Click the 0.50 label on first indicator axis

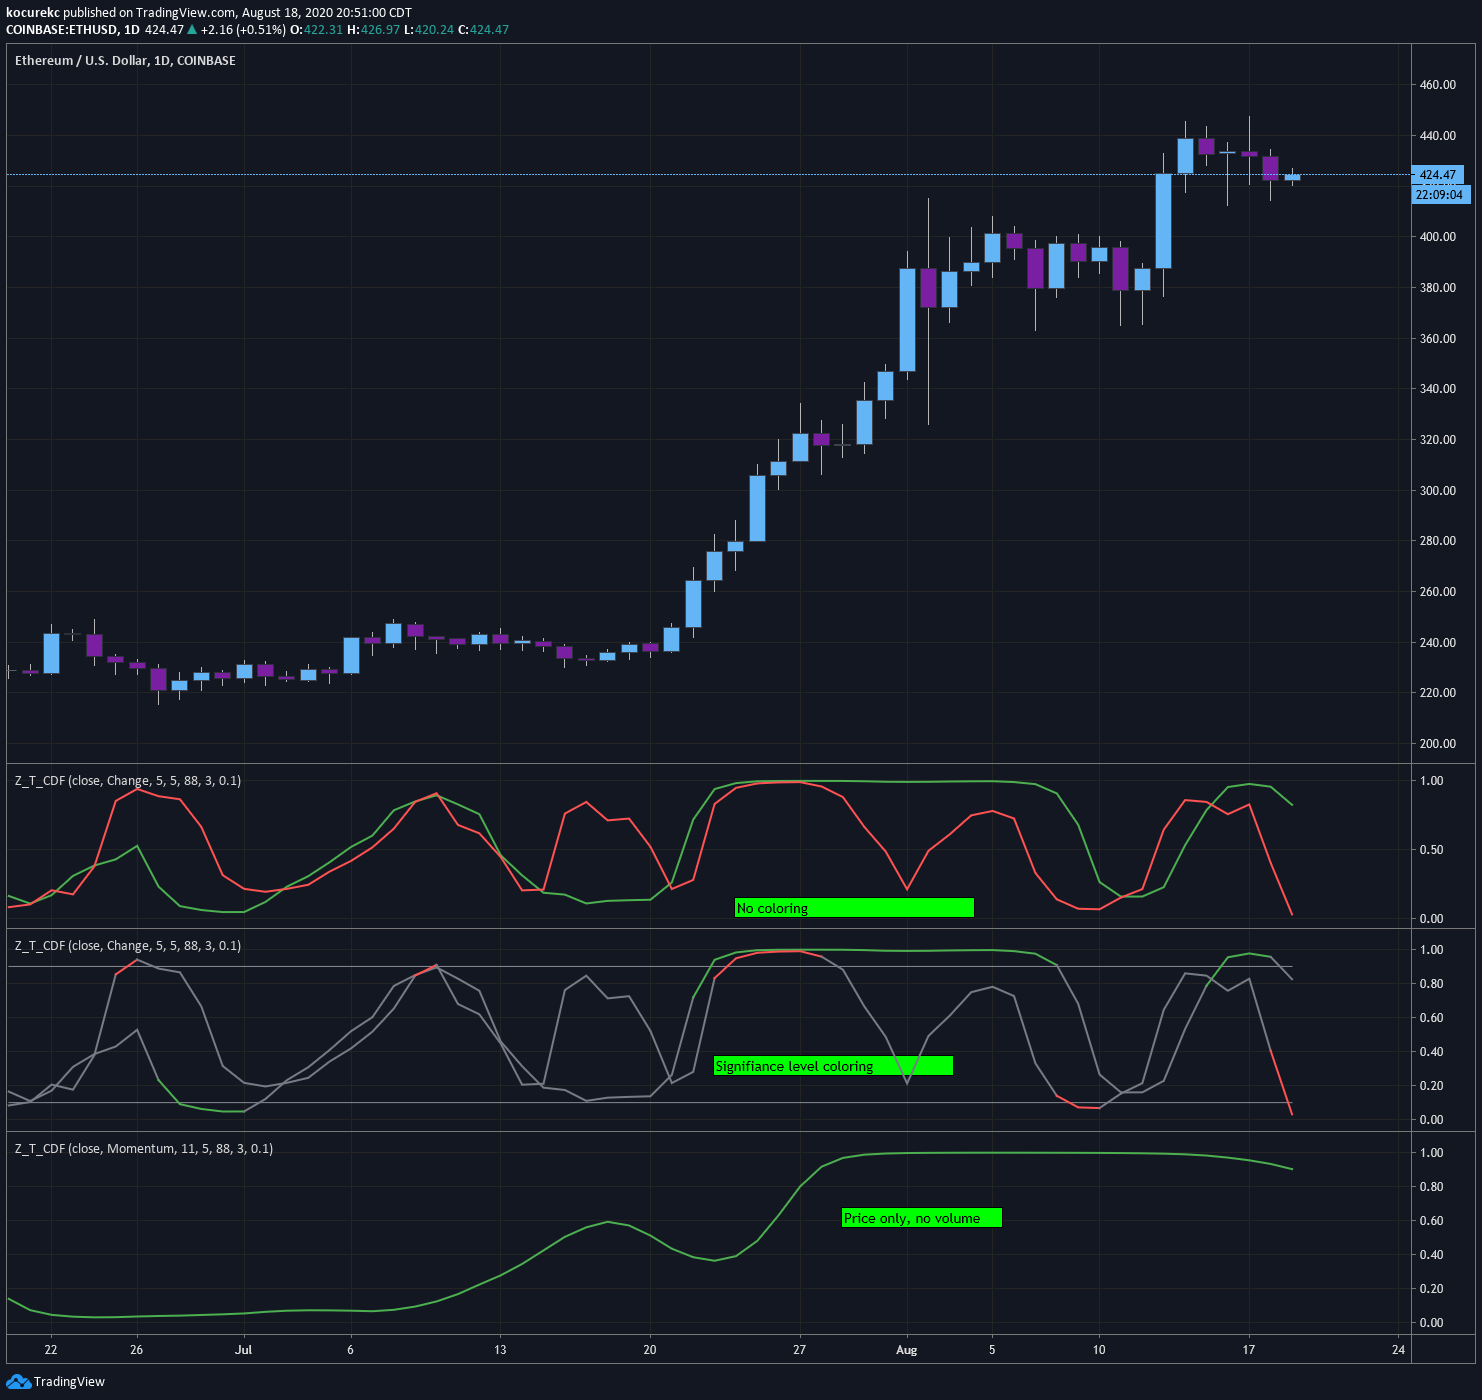click(1432, 850)
